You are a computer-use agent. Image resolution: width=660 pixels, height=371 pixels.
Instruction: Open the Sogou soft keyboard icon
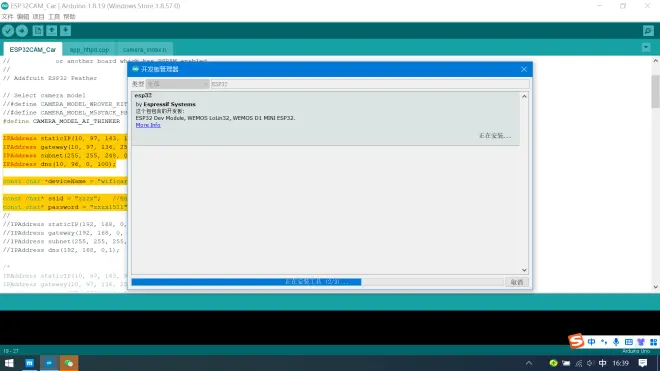628,342
